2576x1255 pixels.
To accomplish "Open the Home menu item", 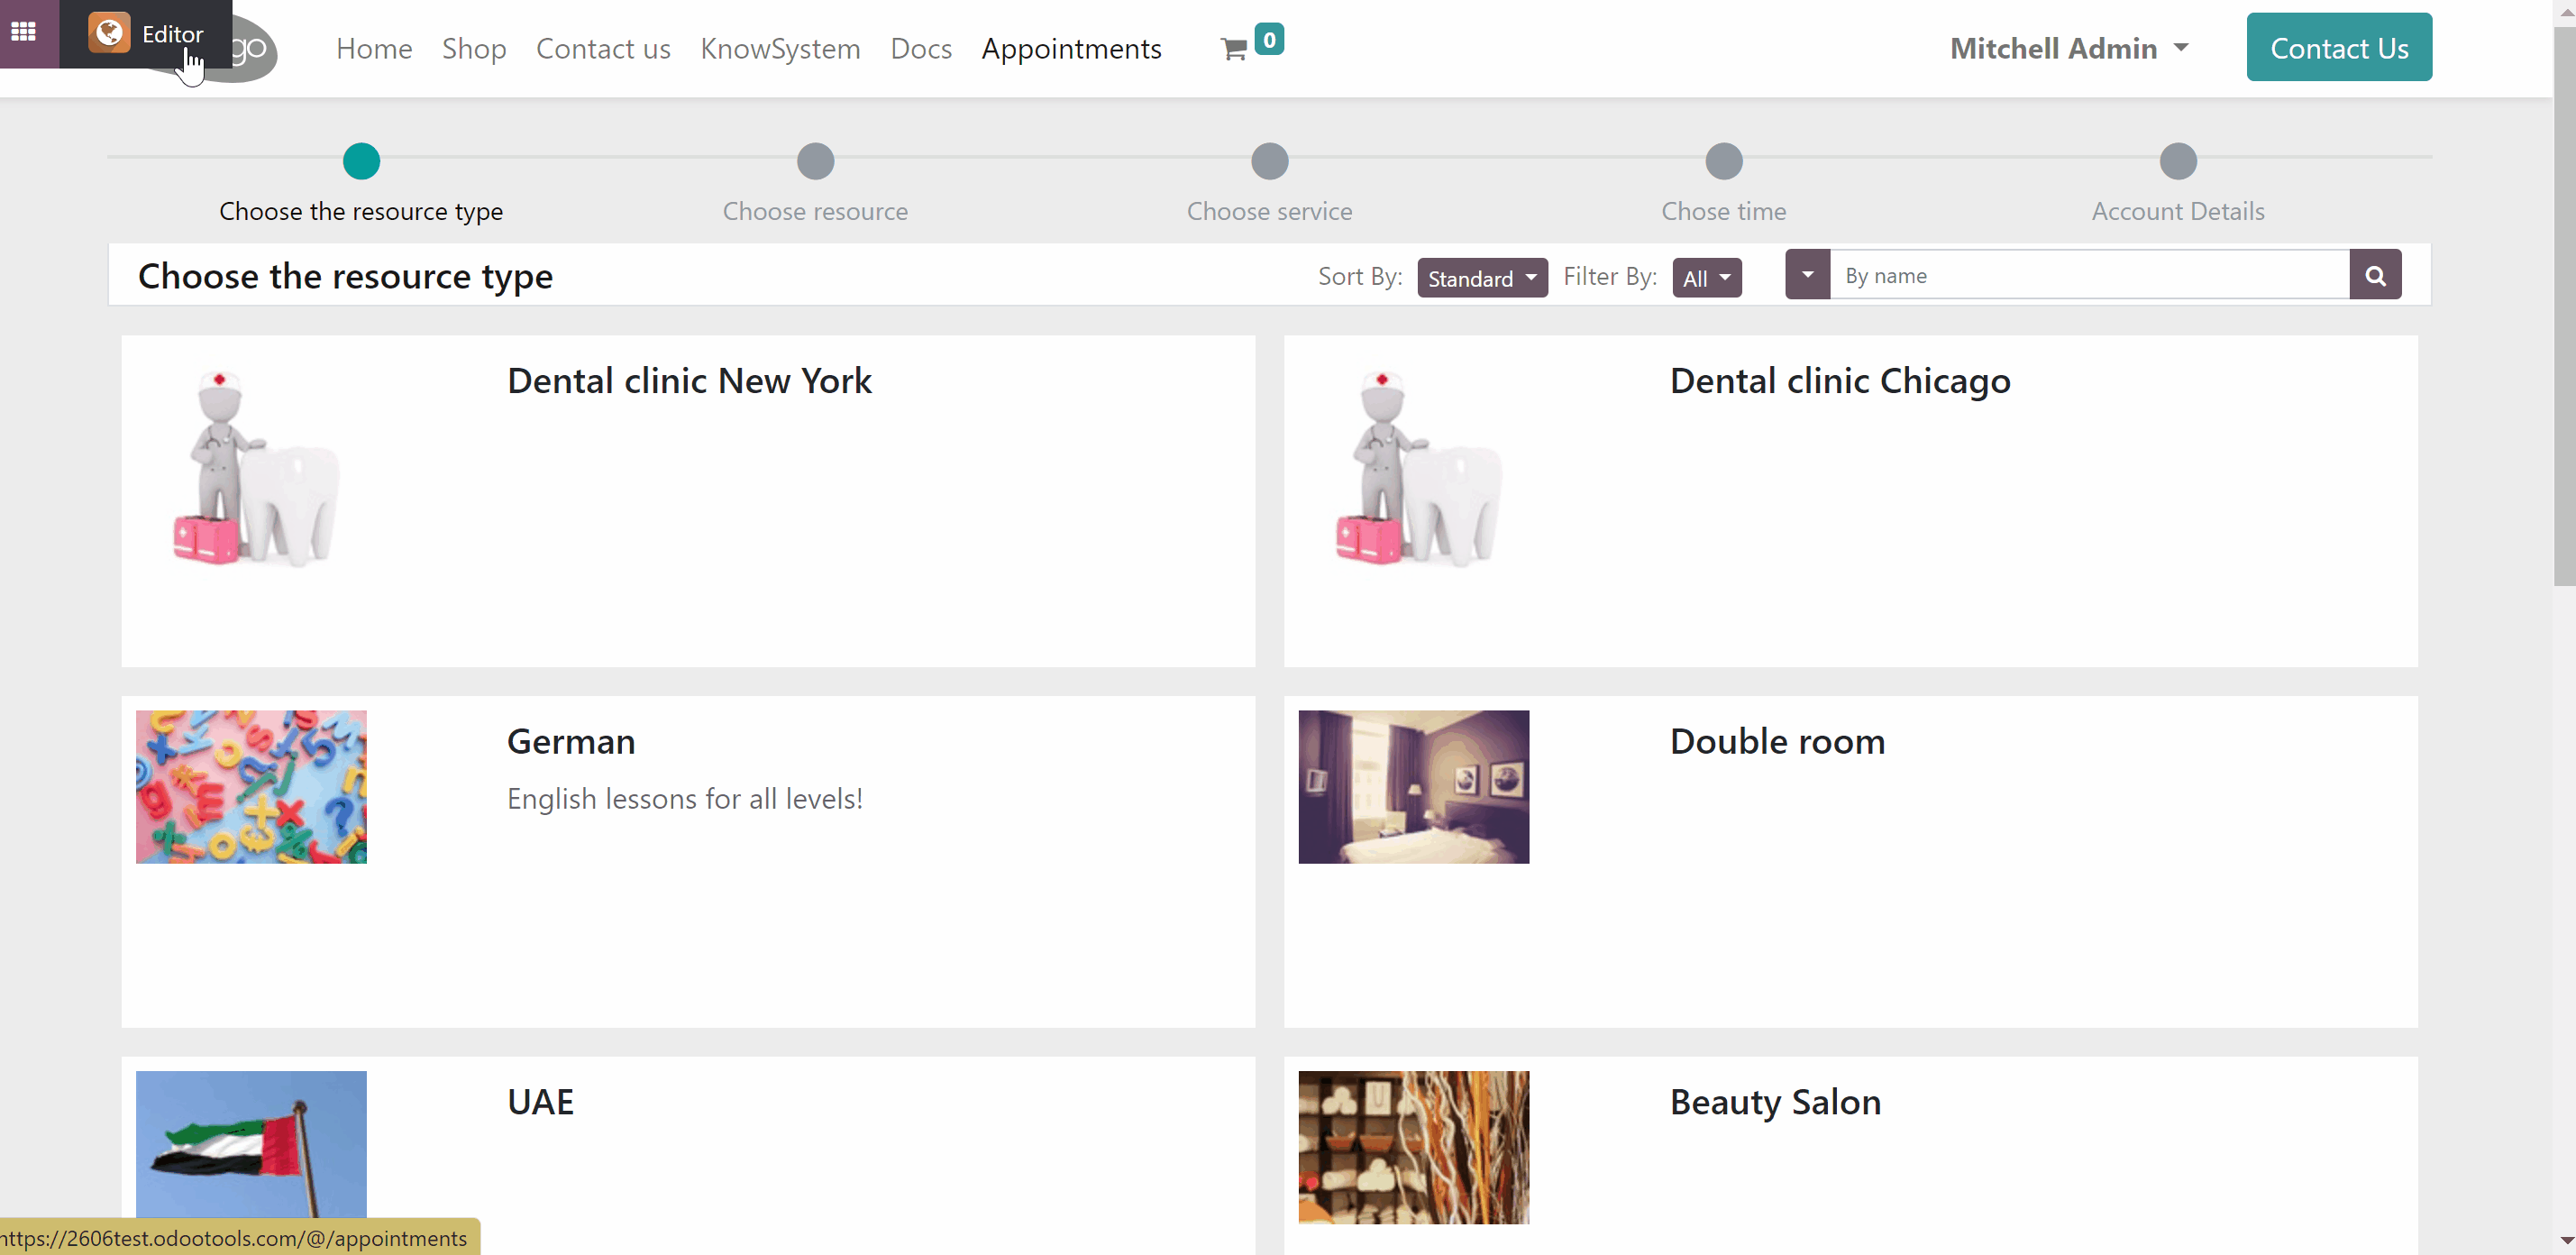I will (x=374, y=48).
